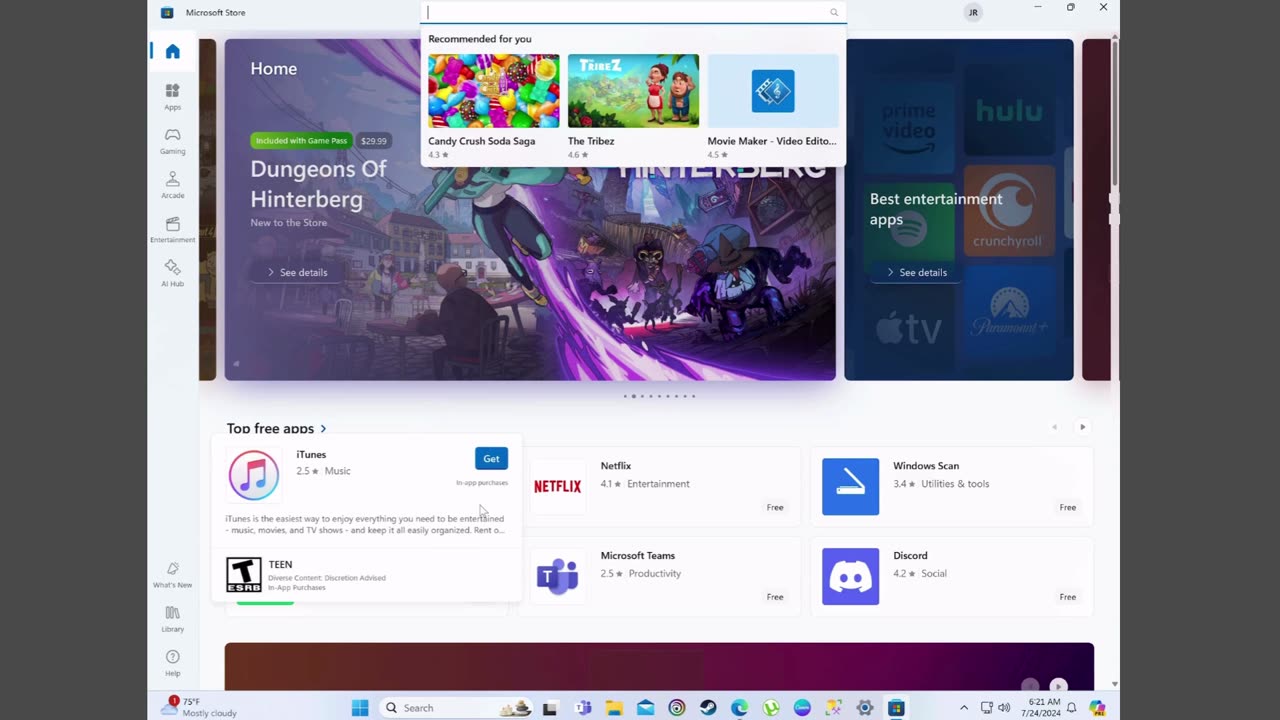1280x720 pixels.
Task: Open Steam from the taskbar
Action: [x=708, y=707]
